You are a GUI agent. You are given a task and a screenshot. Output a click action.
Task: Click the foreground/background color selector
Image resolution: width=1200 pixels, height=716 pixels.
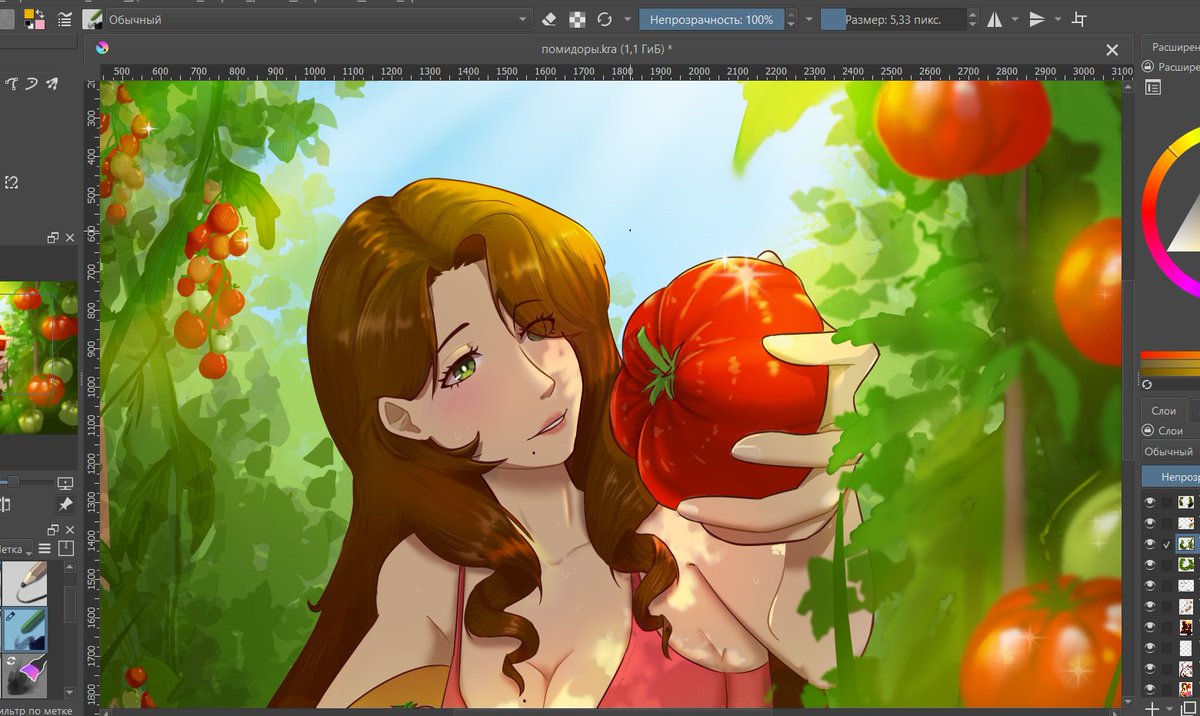coord(33,18)
